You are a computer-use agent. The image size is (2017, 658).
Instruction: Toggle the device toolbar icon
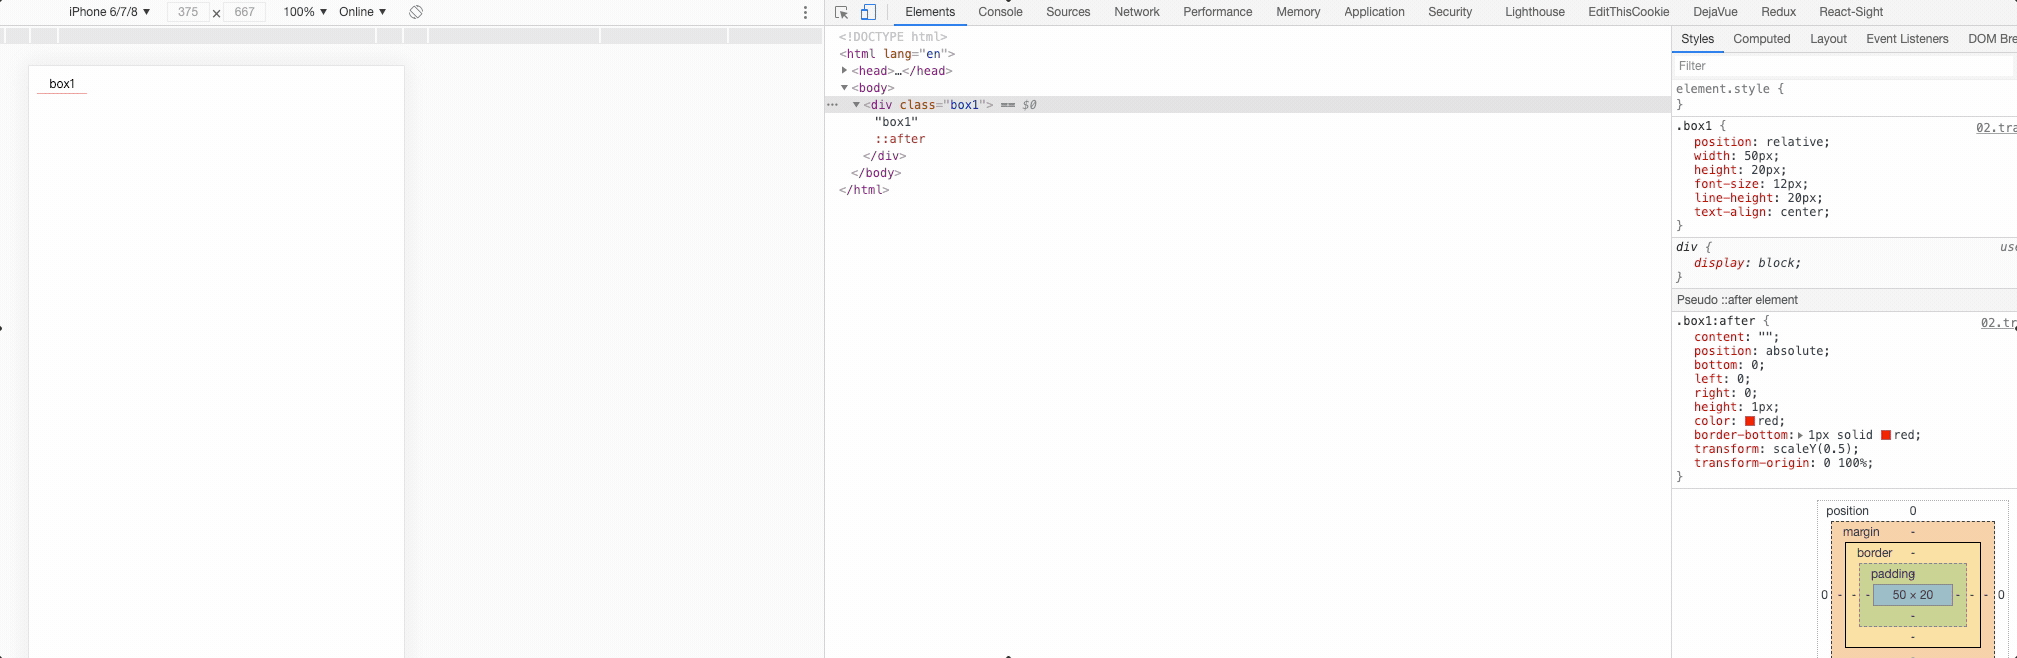[x=868, y=12]
